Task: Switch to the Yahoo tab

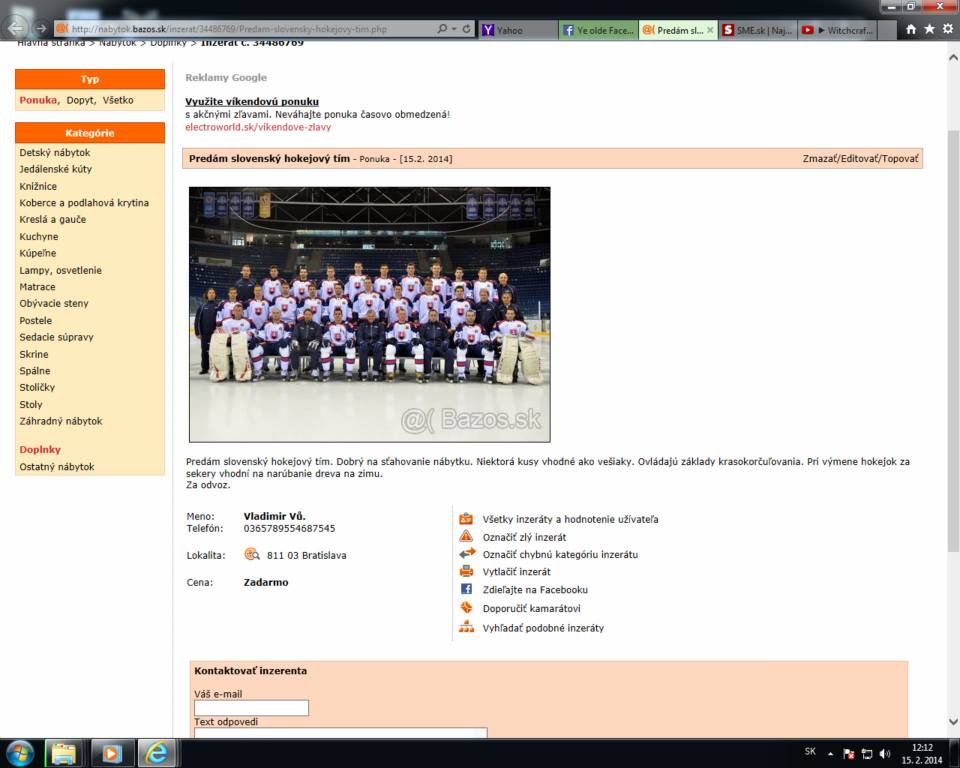Action: click(x=517, y=30)
